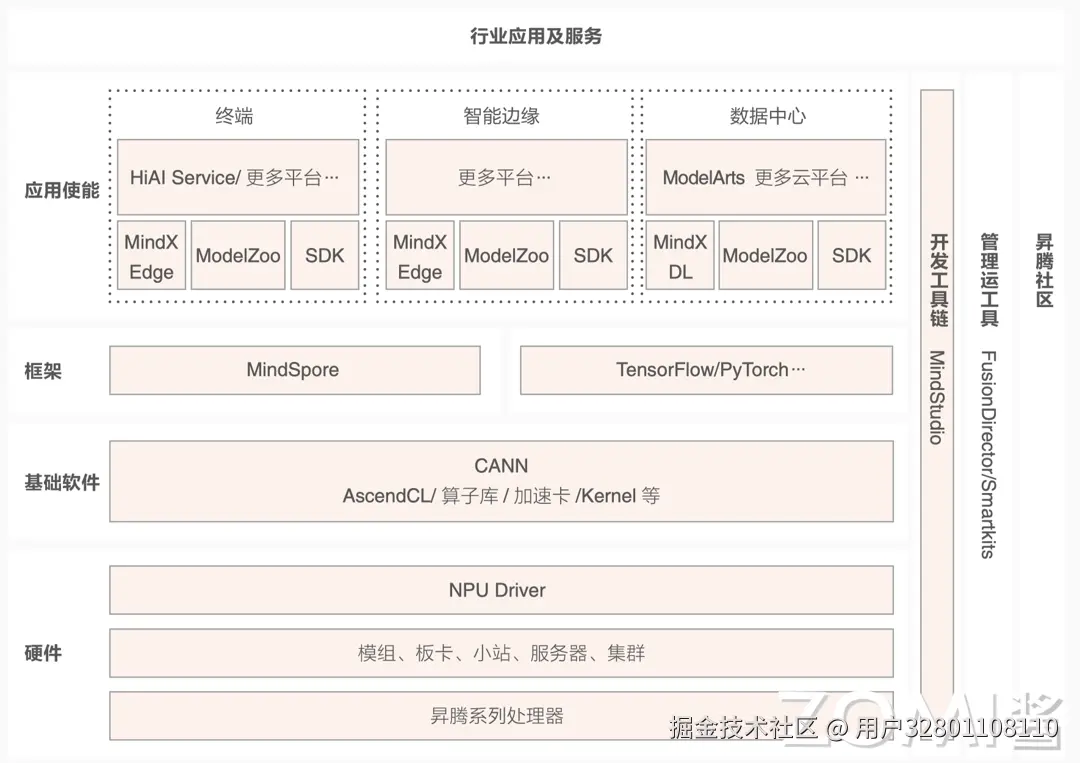Click the AscendCL/ 算子库 / 加速卡 line
Screen dimensions: 1080x763
[501, 496]
